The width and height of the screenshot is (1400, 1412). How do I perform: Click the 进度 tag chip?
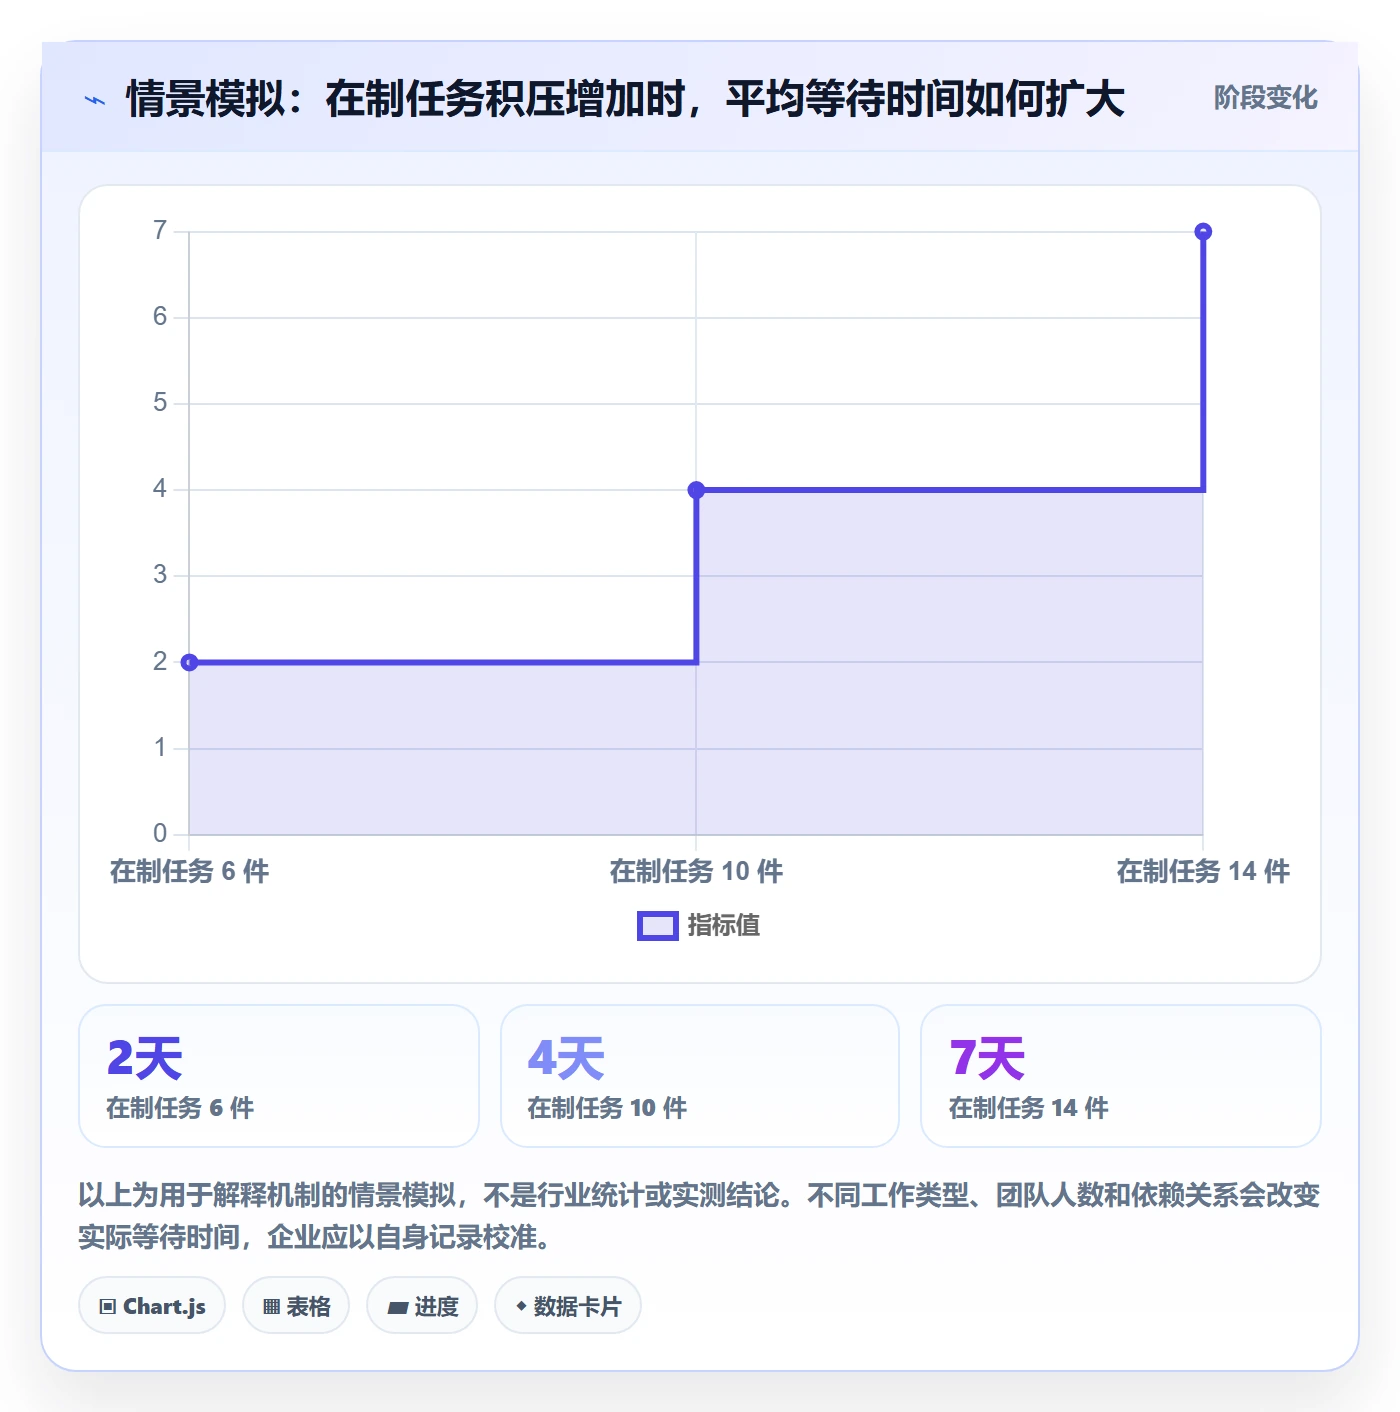422,1306
